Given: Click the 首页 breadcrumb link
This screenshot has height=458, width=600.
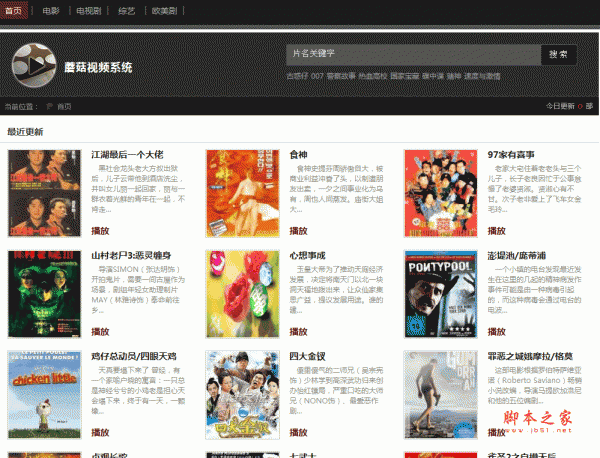Looking at the screenshot, I should point(64,106).
